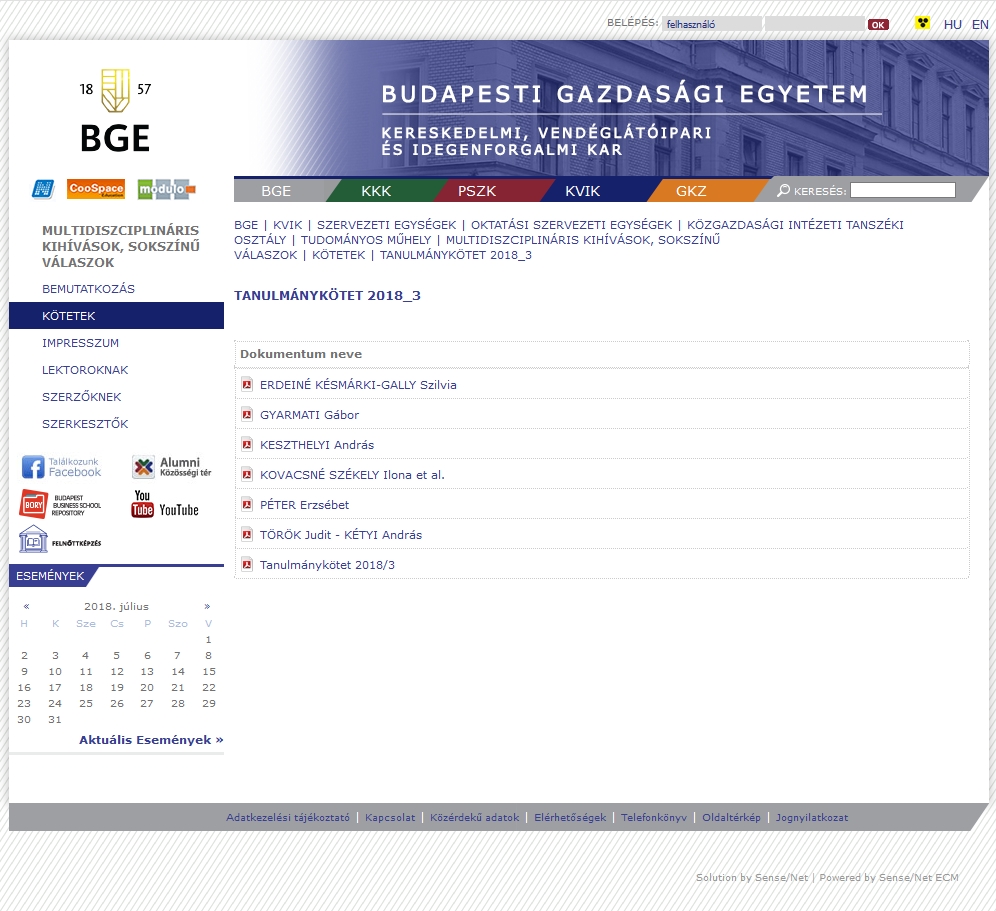Open Szerzőknek in side menu

81,397
